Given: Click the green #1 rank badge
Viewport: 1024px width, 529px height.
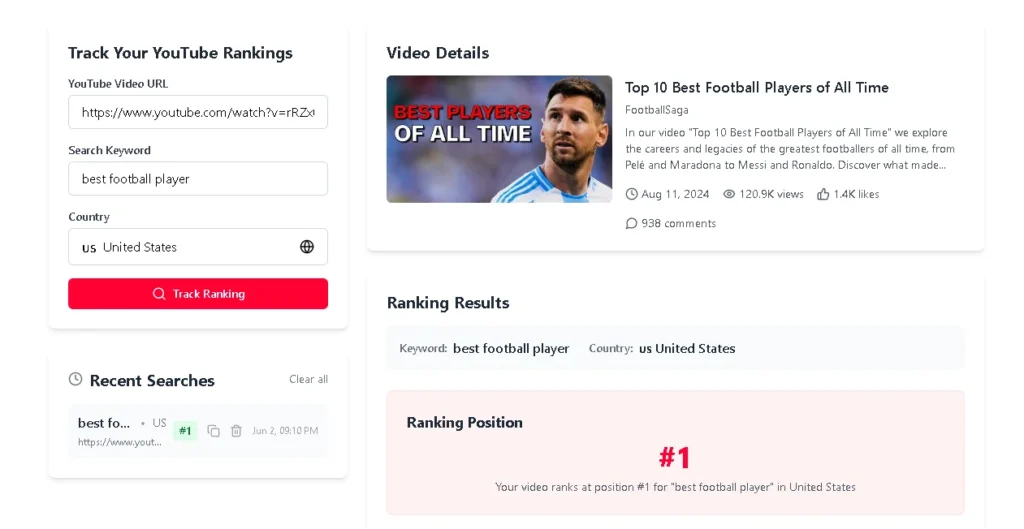Looking at the screenshot, I should 185,431.
